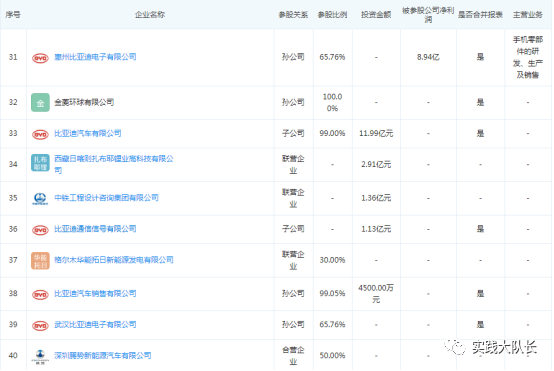The width and height of the screenshot is (554, 371).
Task: Select 99.00% shareholding ratio cell
Action: 332,133
